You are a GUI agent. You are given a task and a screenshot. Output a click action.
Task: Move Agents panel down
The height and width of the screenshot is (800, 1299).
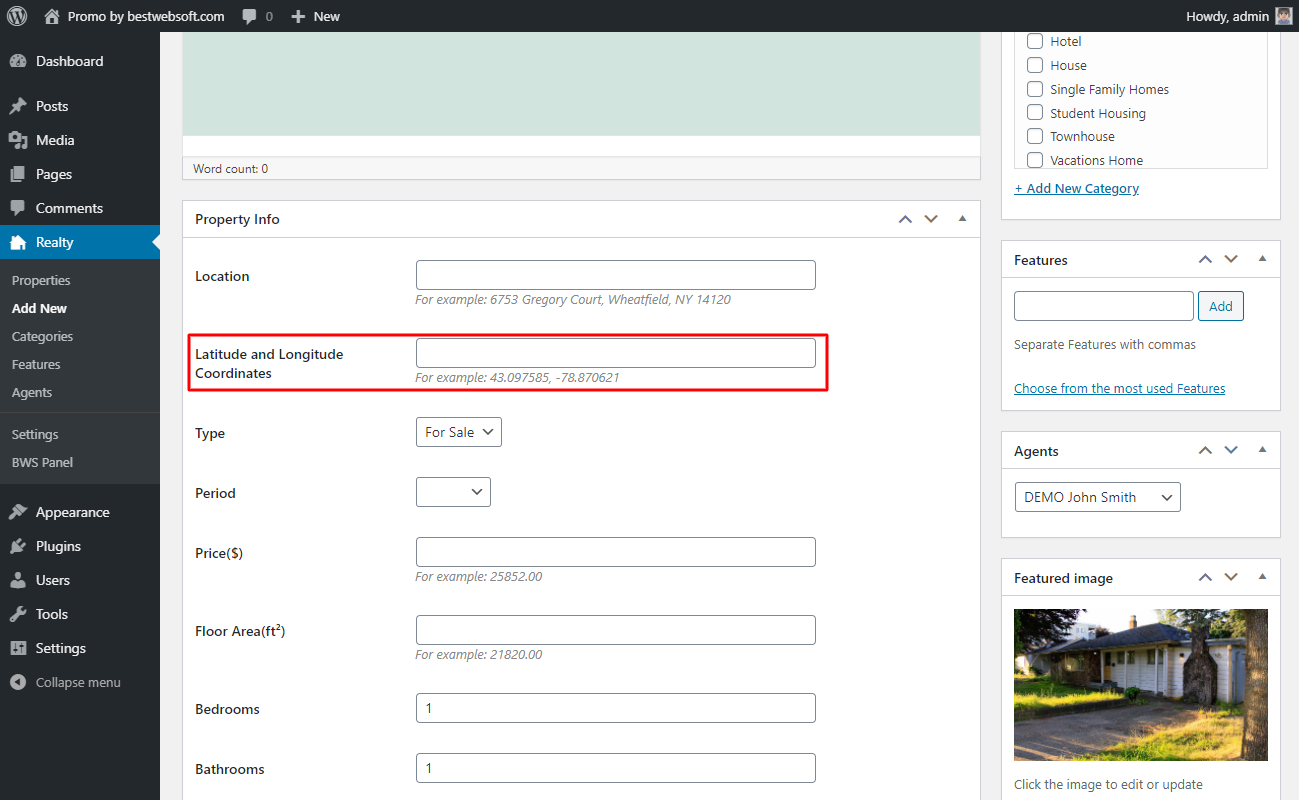coord(1231,450)
